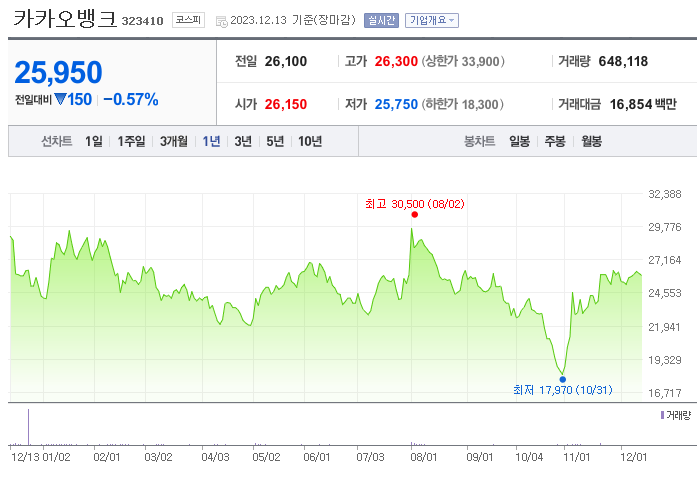Click the 실시간 real-time button
Screen dimensions: 697x477
381,20
